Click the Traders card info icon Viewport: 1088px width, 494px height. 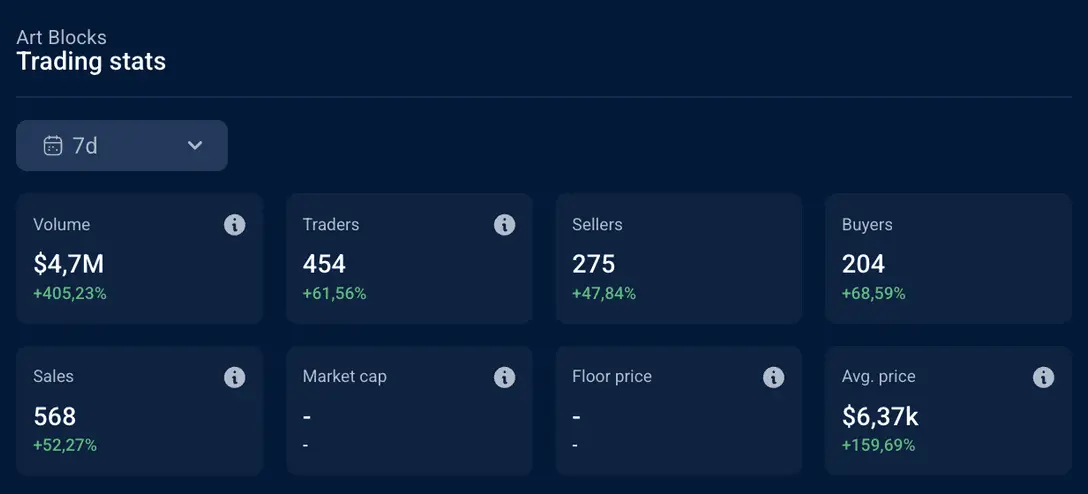coord(504,225)
